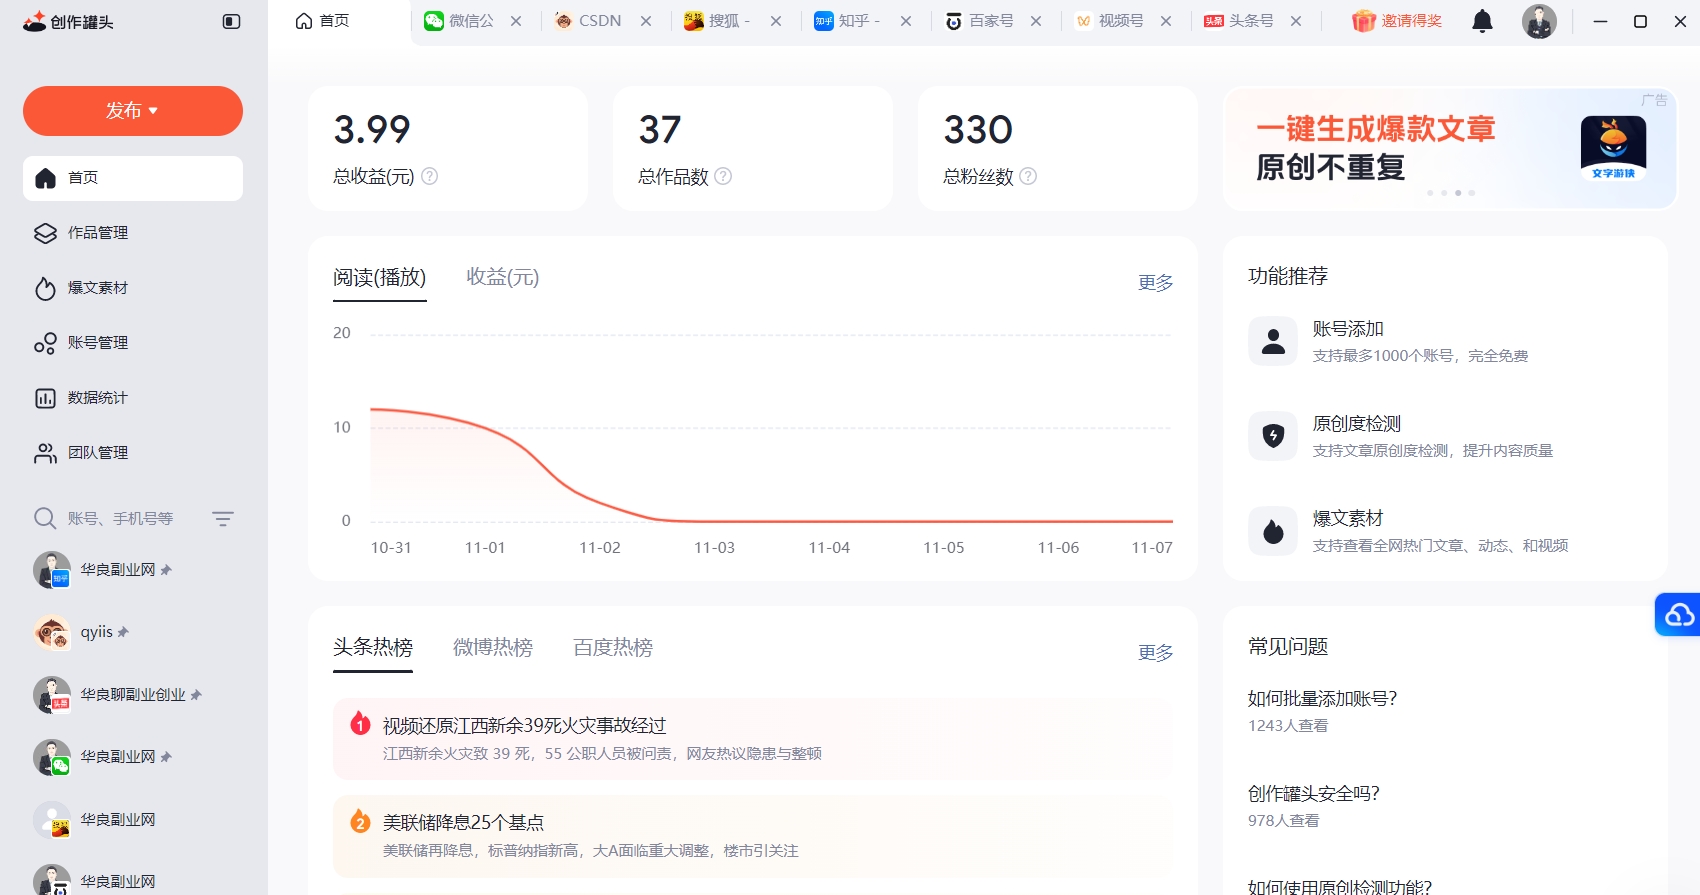The width and height of the screenshot is (1700, 895).
Task: Open FAQ 如何批量添加账号?
Action: click(1322, 699)
